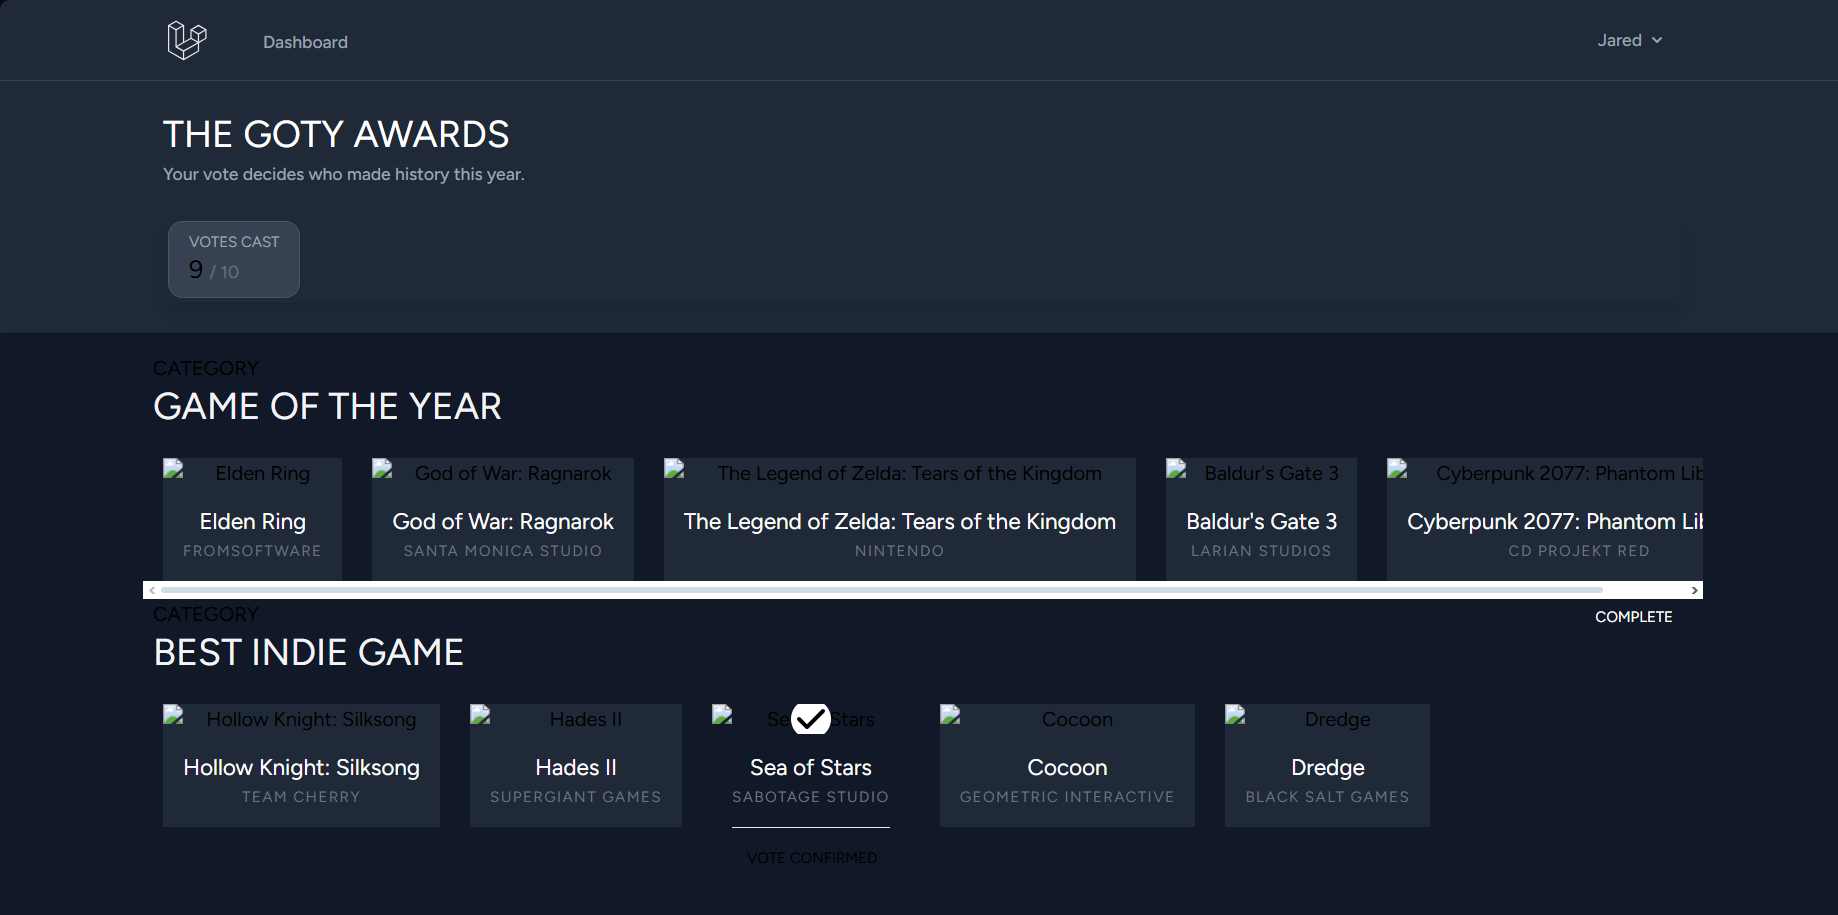Click the Votes Cast counter box
Viewport: 1838px width, 915px height.
click(x=234, y=259)
